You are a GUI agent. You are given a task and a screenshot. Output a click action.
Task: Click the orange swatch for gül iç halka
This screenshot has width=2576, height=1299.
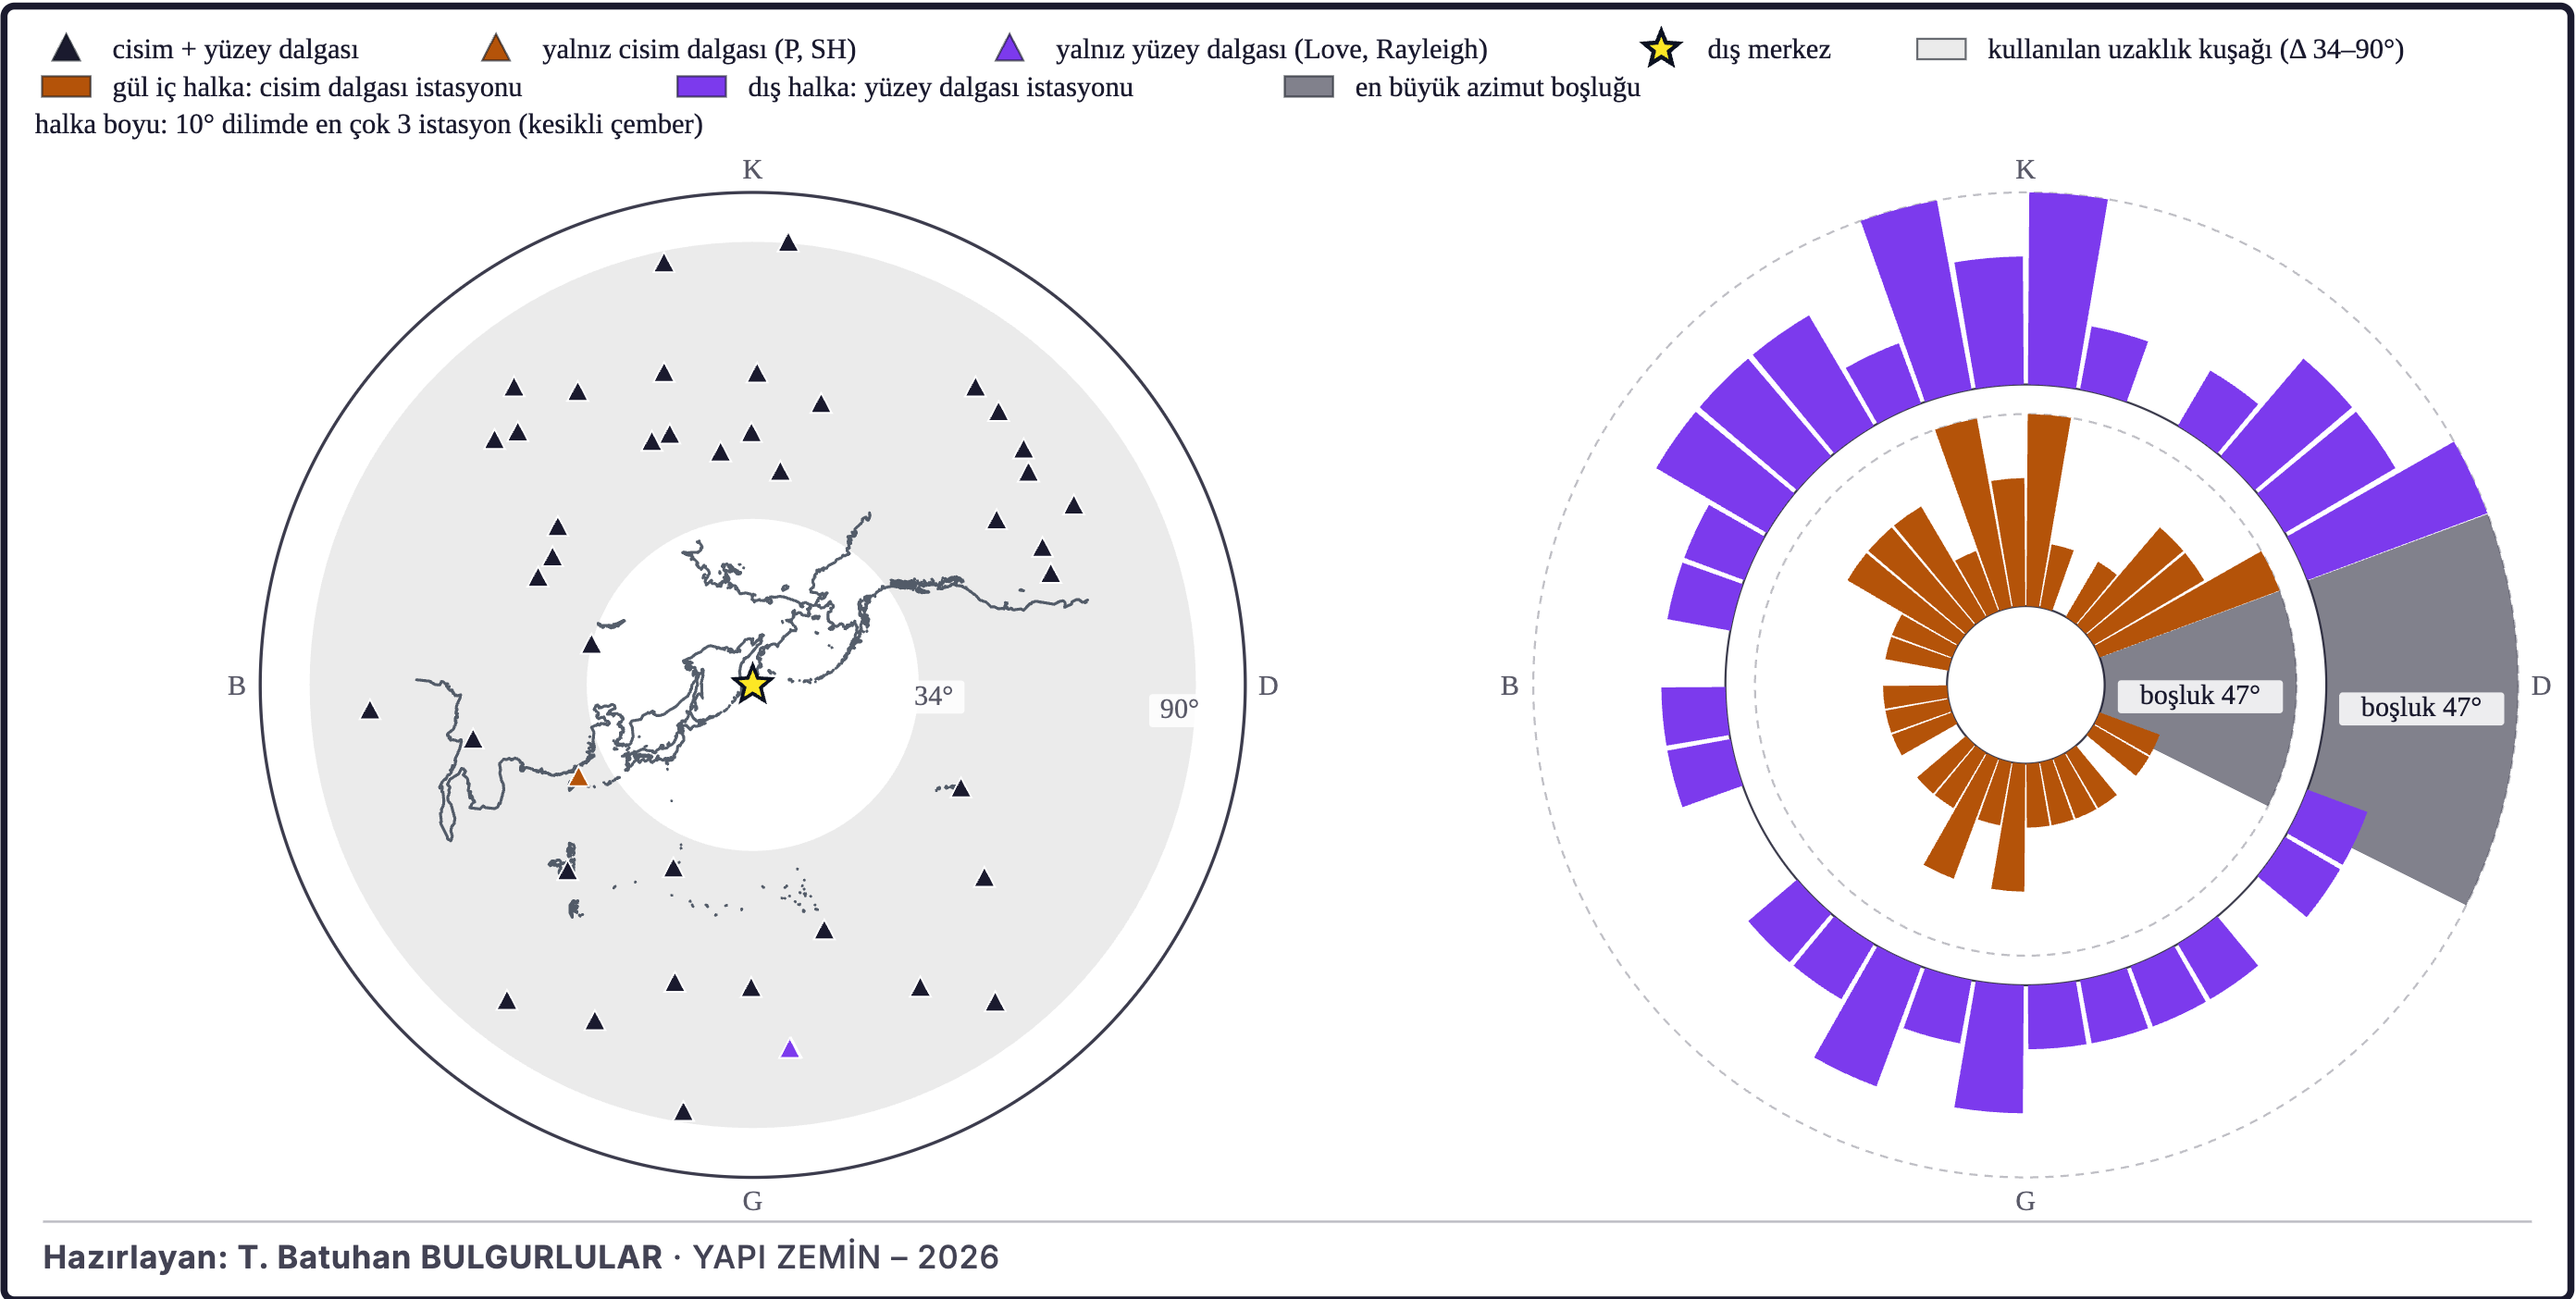66,87
